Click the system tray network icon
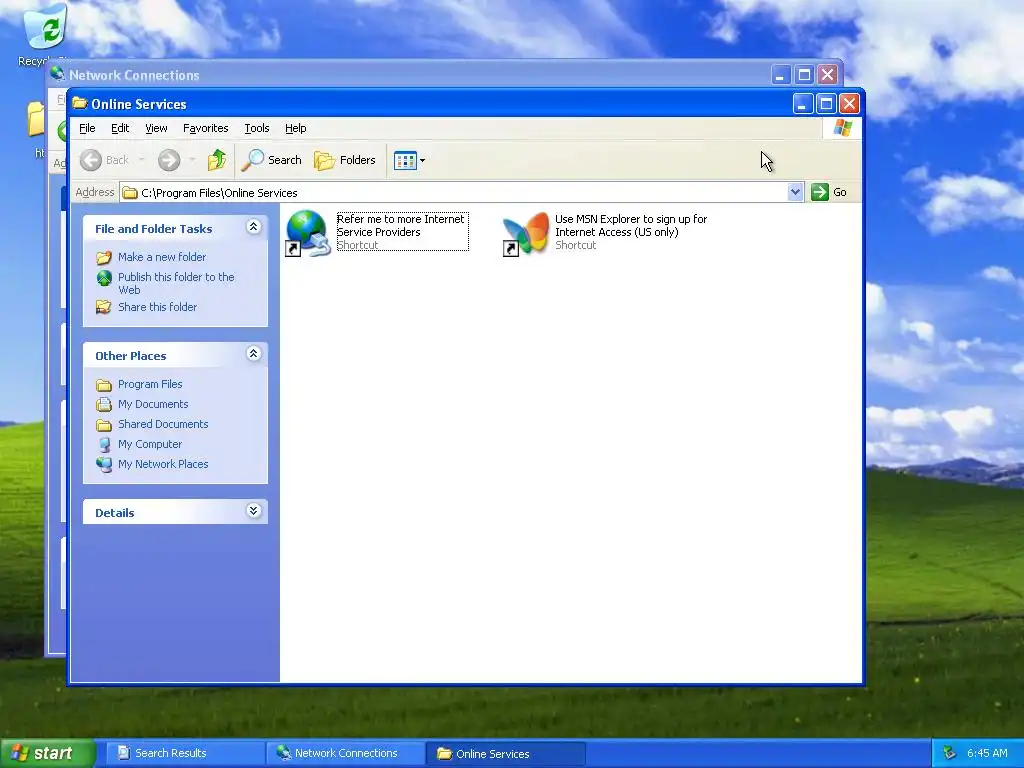Image resolution: width=1024 pixels, height=768 pixels. coord(949,753)
